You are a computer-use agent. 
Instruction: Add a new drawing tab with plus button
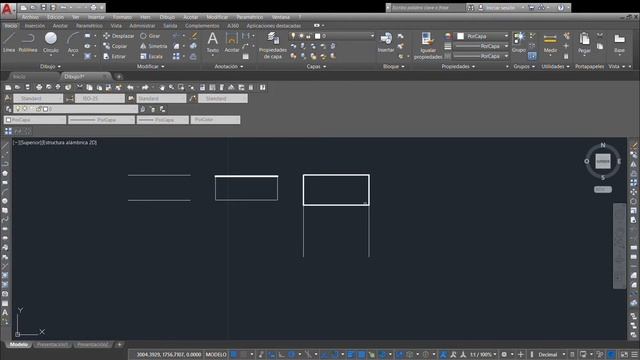[x=119, y=76]
